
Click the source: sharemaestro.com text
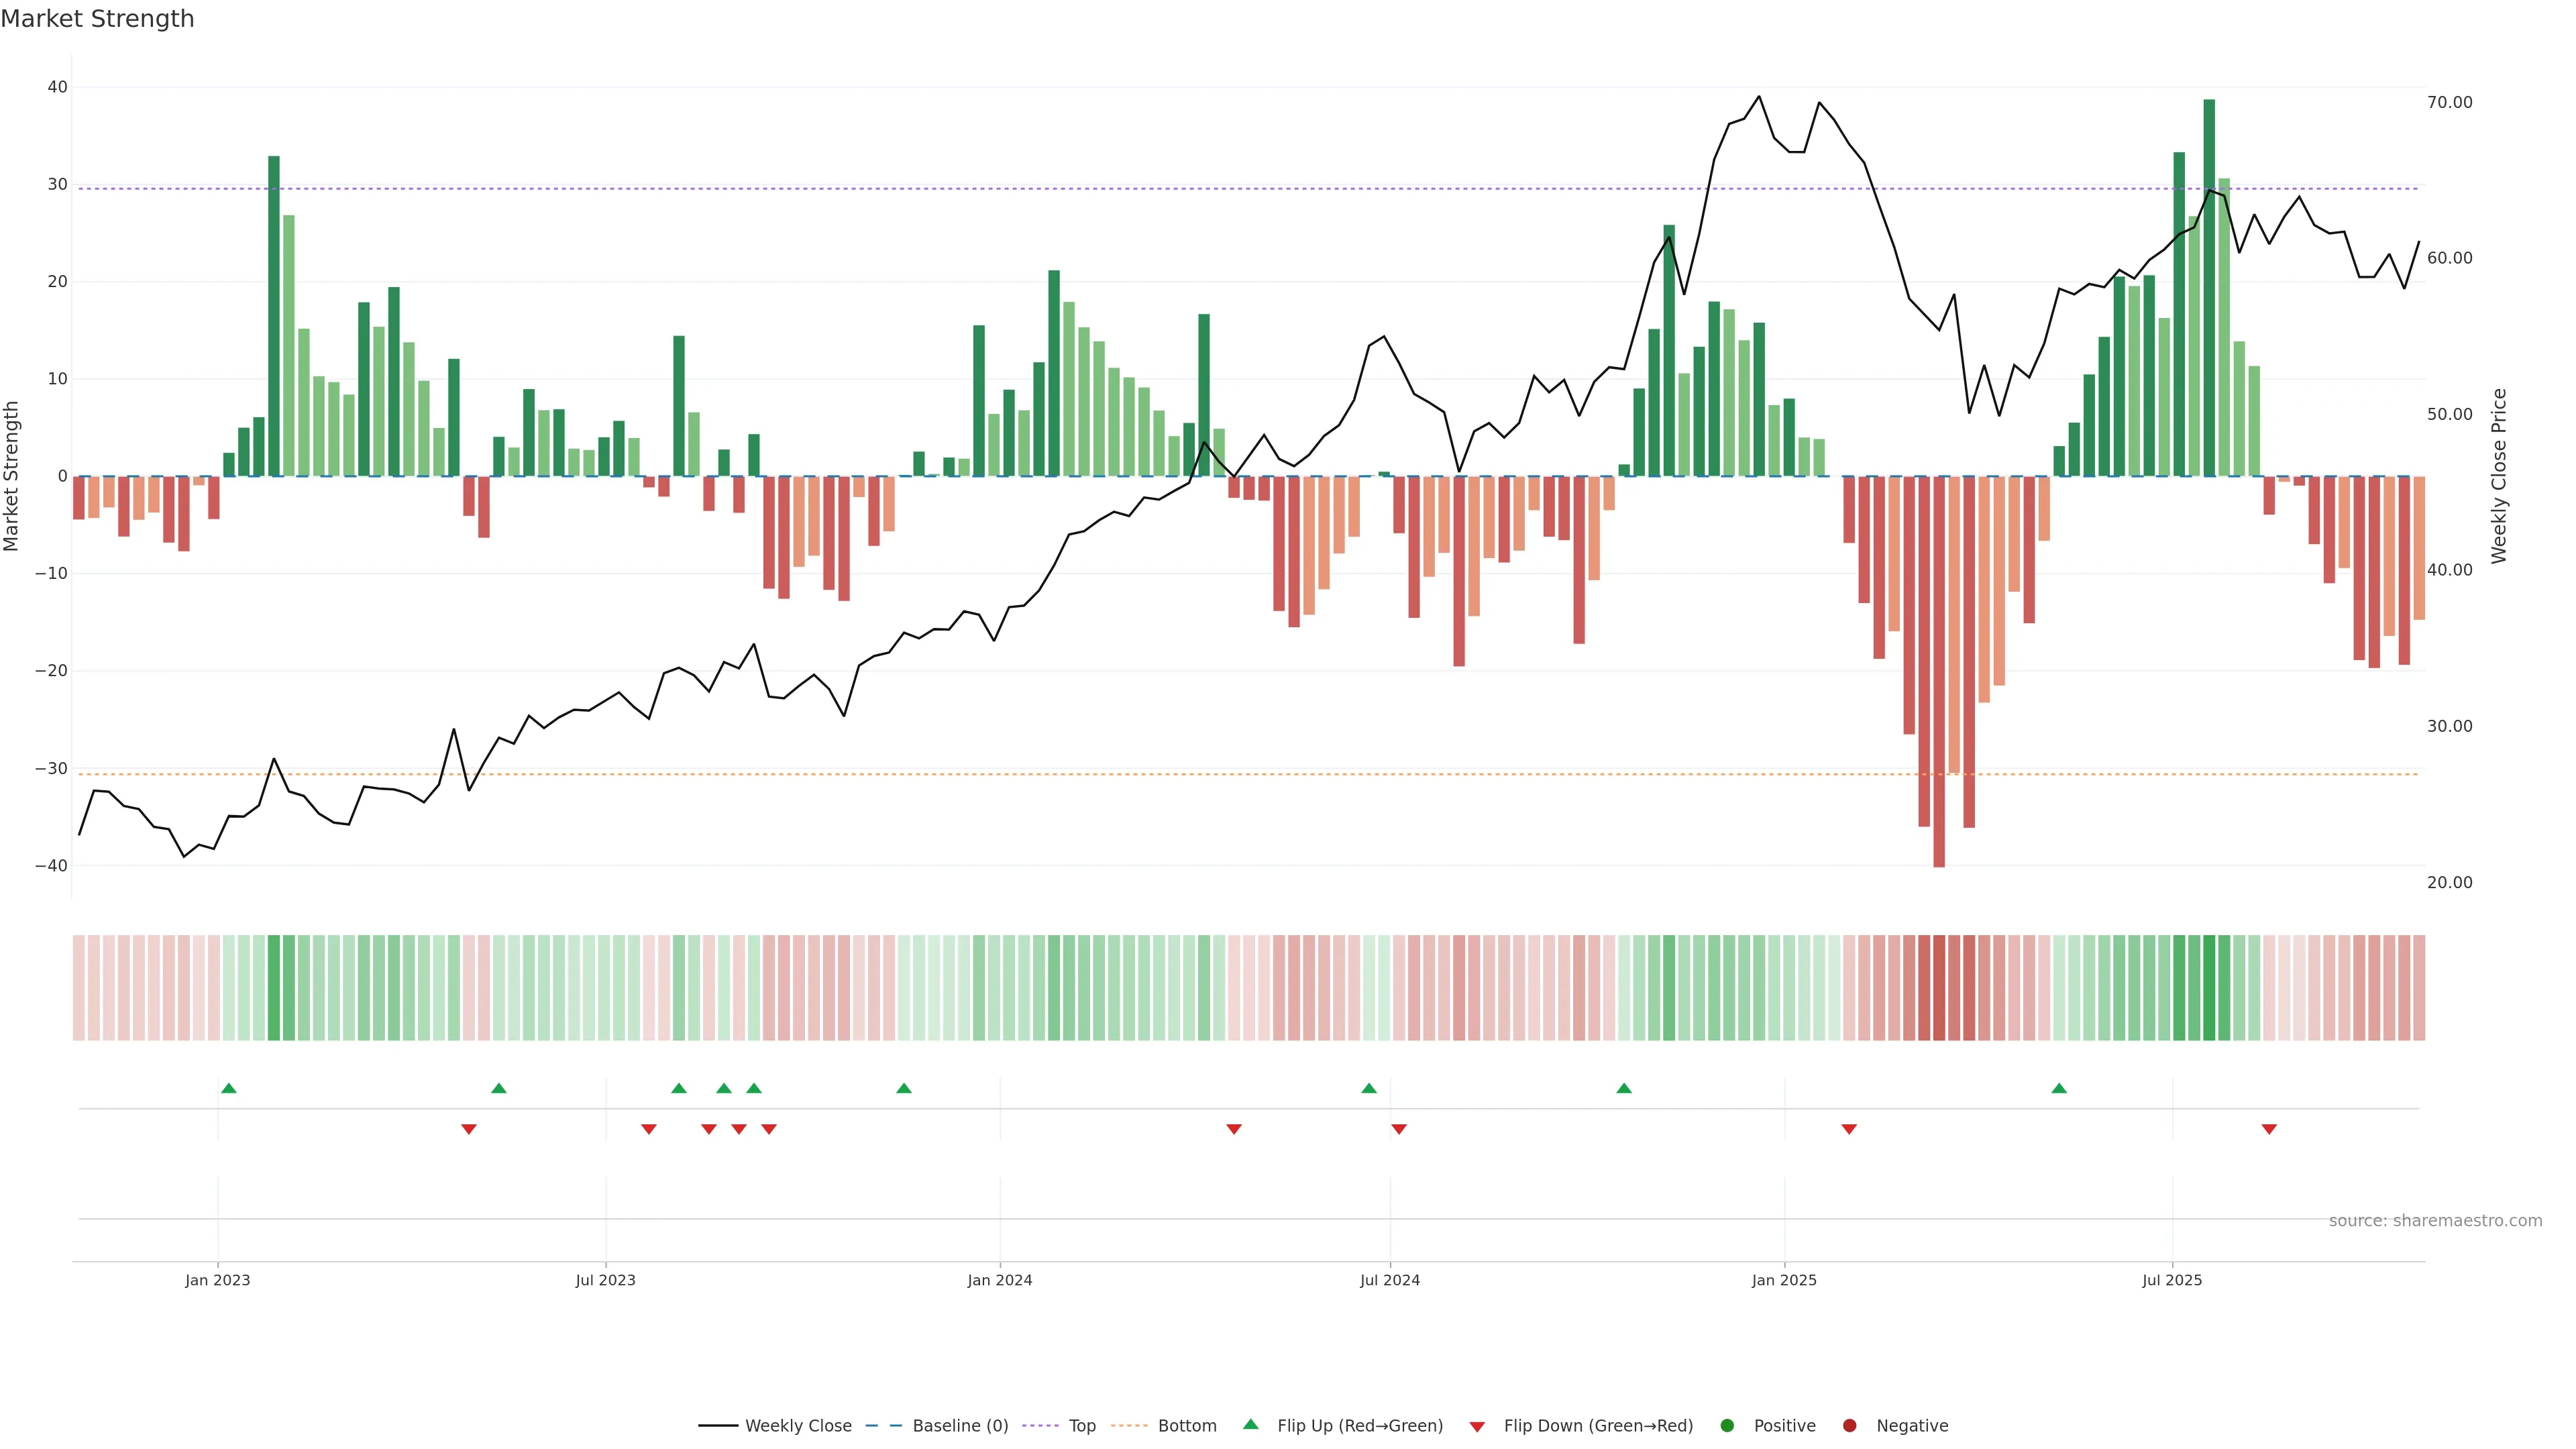[2435, 1221]
